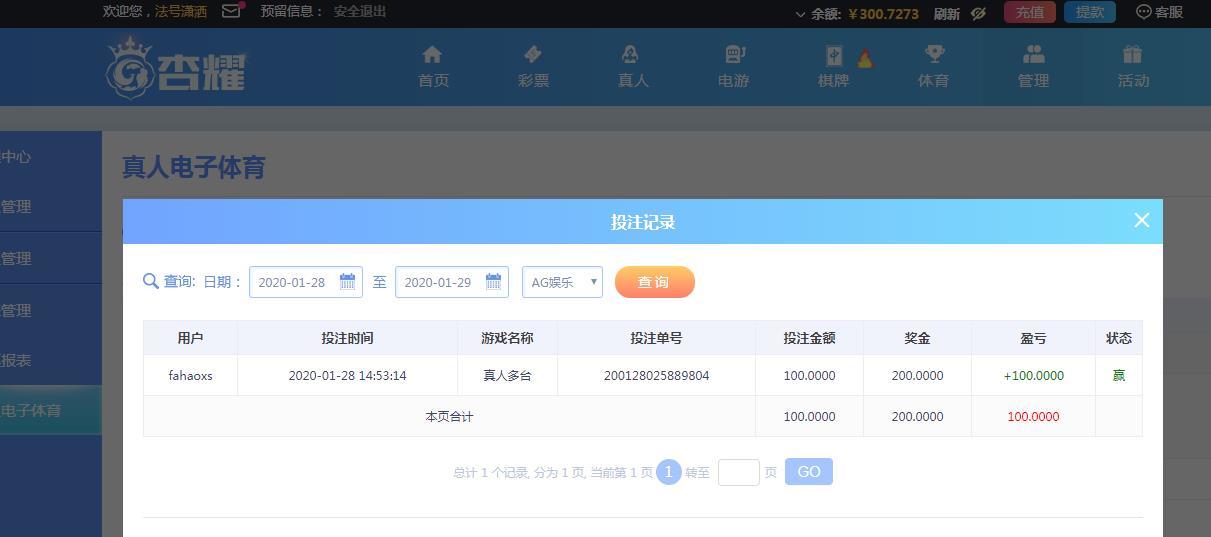The height and width of the screenshot is (537, 1211).
Task: Click the magnifier 查询 search icon
Action: 151,281
